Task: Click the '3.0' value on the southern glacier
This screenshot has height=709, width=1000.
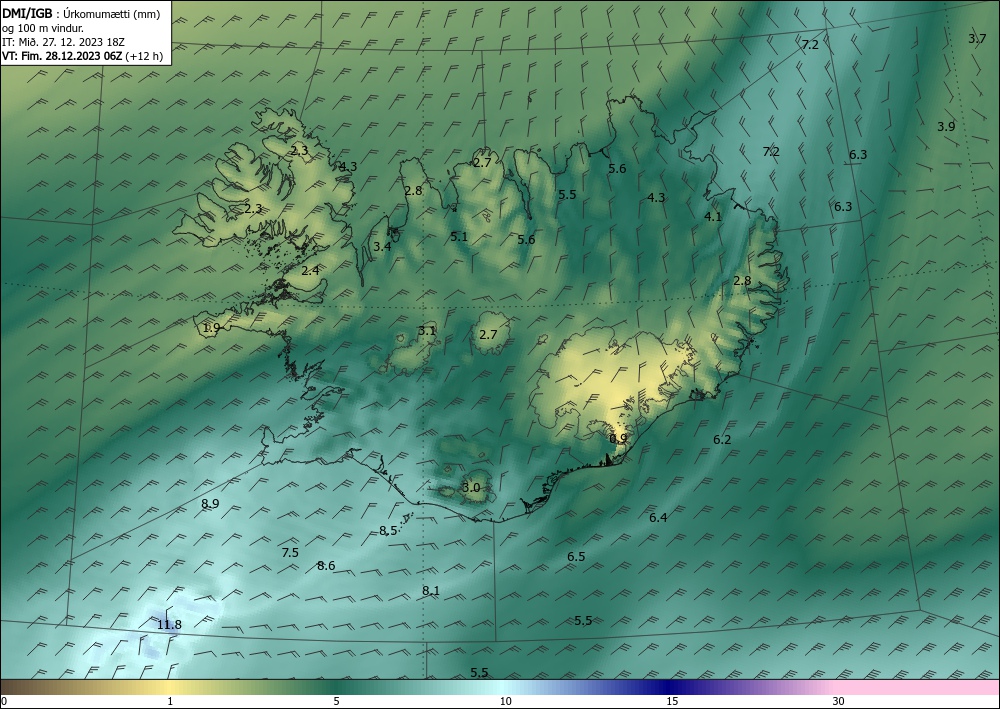Action: pos(471,488)
